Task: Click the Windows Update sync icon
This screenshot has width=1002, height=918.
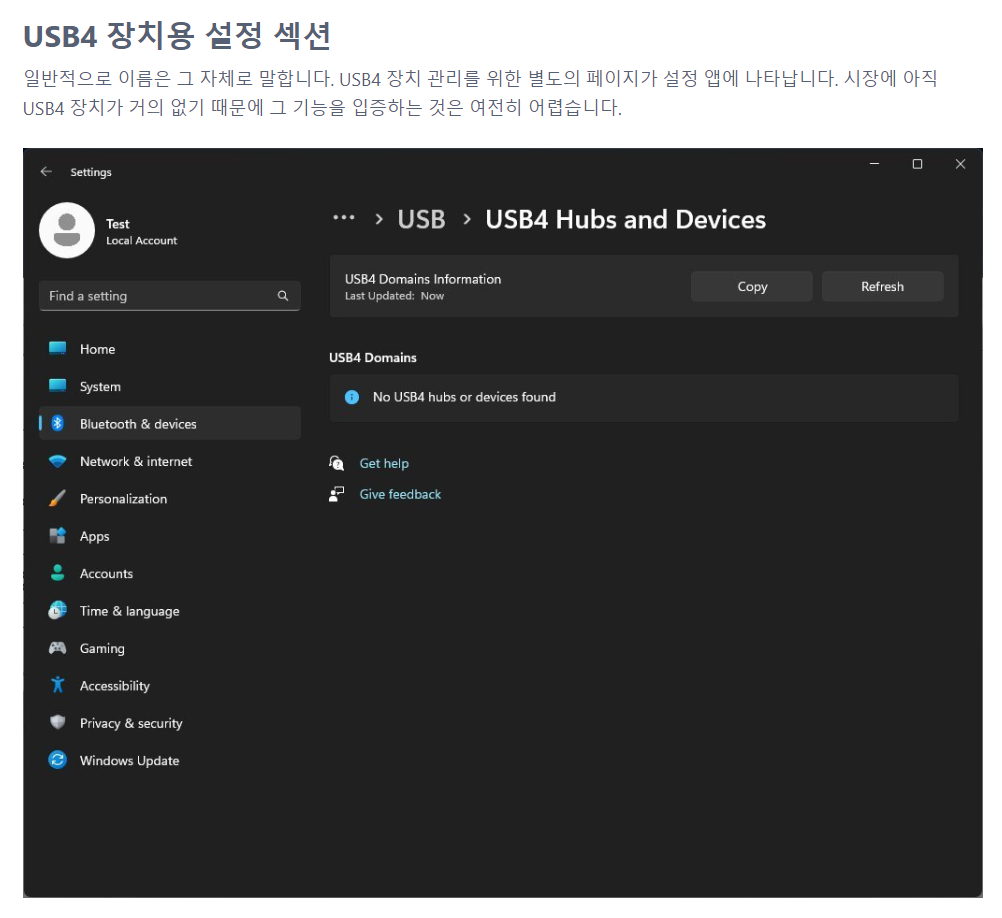Action: click(x=58, y=760)
